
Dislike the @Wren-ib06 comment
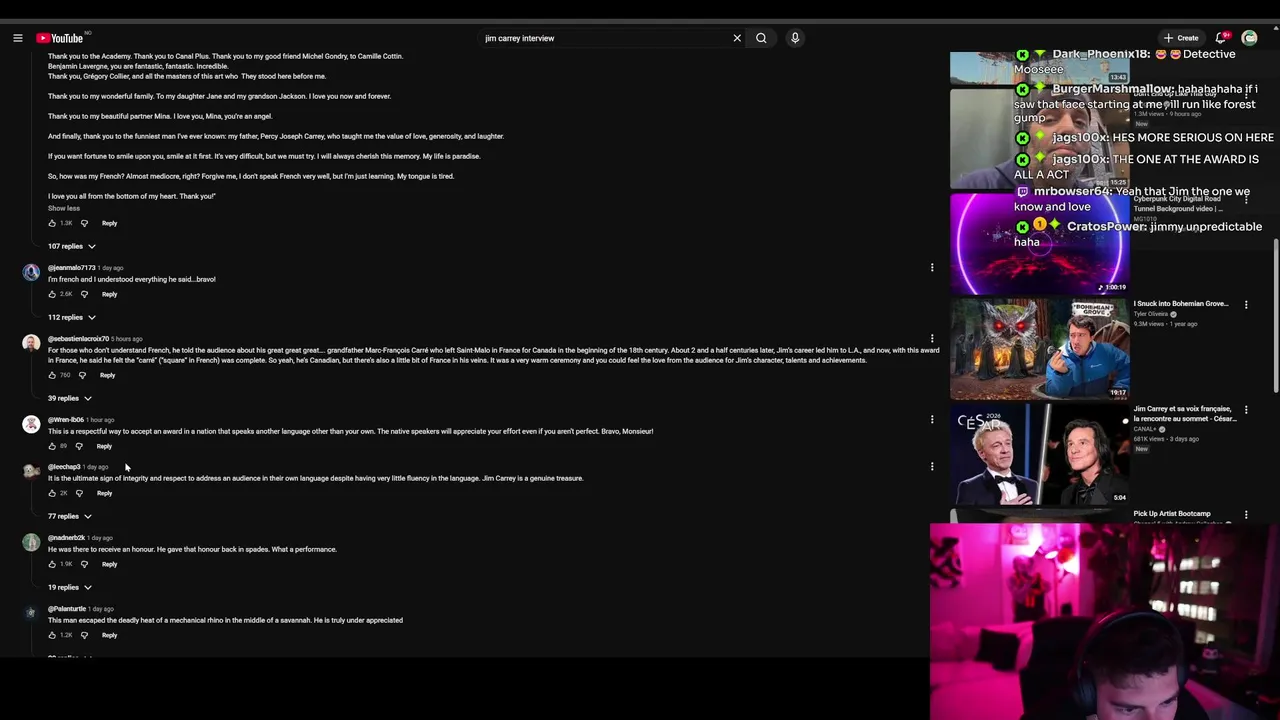[x=79, y=446]
